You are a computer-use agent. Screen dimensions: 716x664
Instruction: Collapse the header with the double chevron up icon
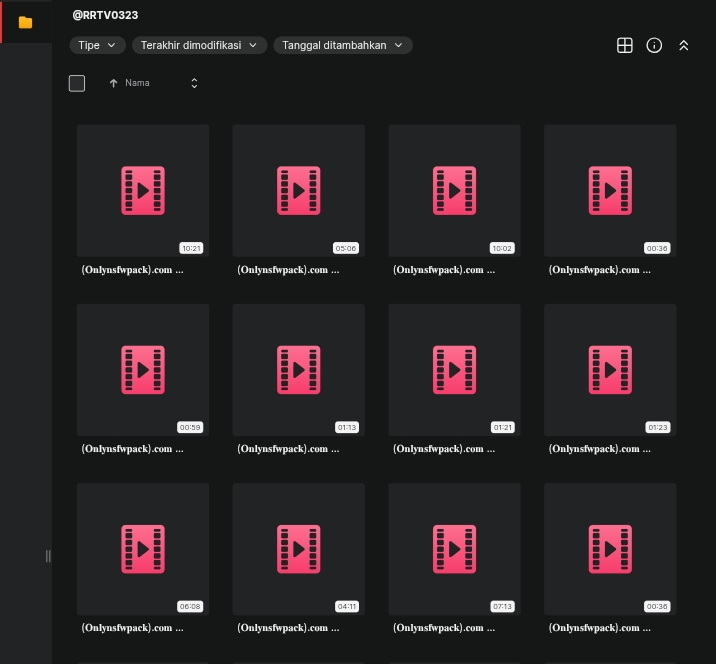(683, 45)
